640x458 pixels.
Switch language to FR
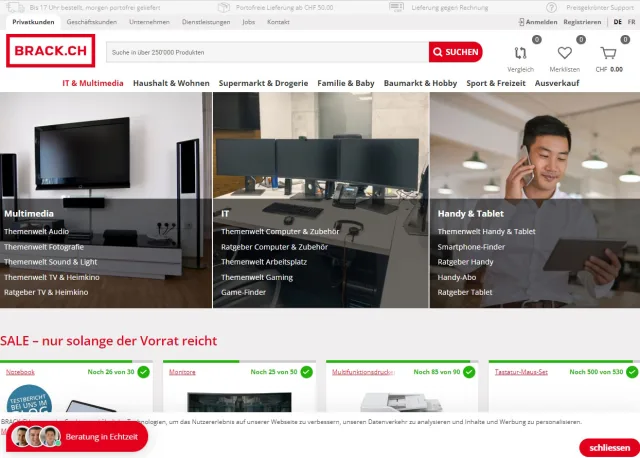coord(631,22)
